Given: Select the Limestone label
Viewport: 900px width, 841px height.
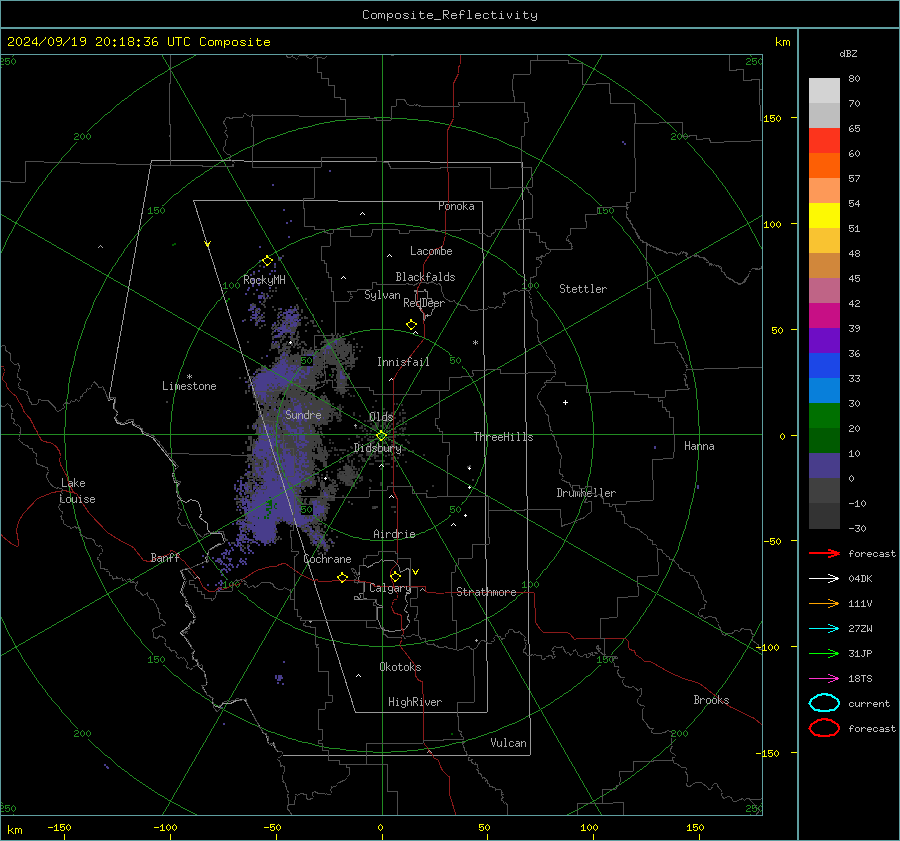Looking at the screenshot, I should (x=189, y=386).
